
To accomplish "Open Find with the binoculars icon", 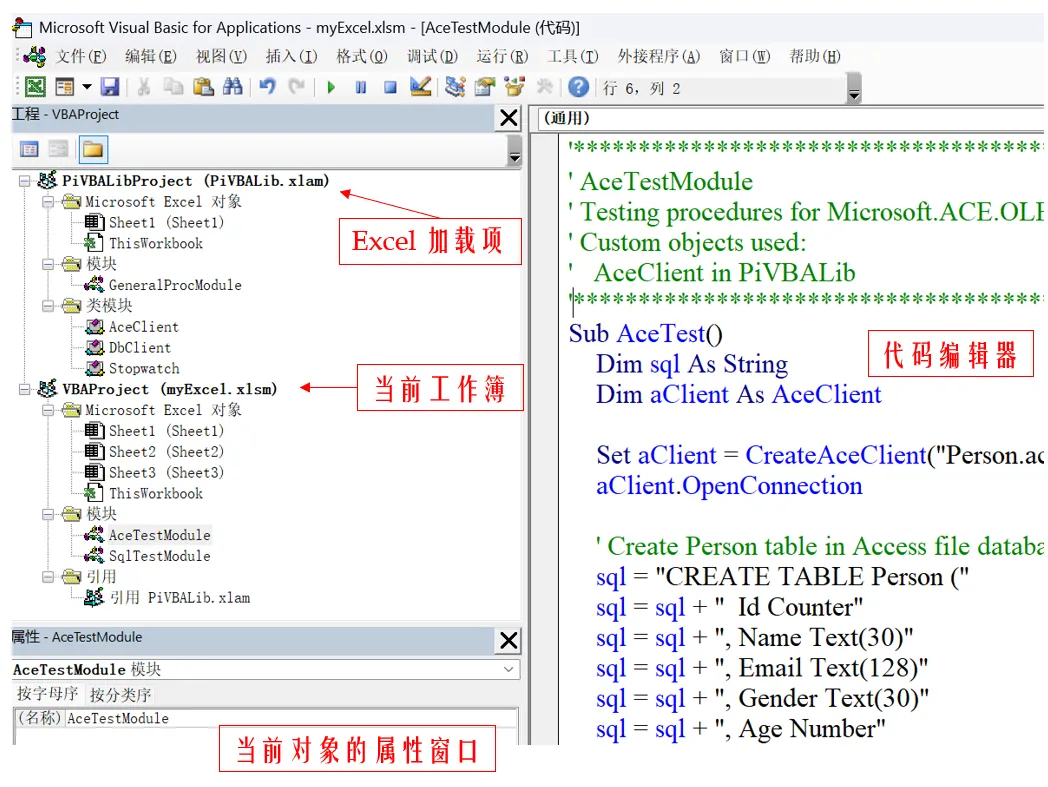I will (233, 88).
